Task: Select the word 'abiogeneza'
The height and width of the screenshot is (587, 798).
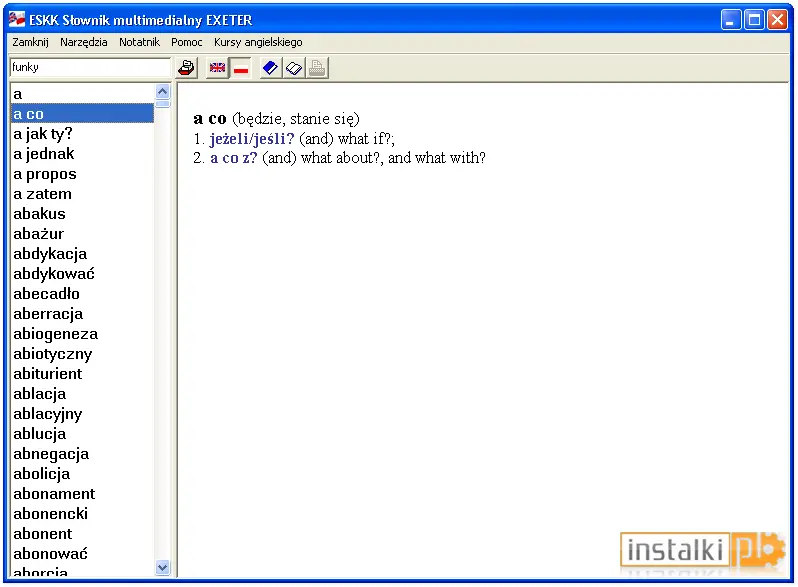Action: click(x=82, y=333)
